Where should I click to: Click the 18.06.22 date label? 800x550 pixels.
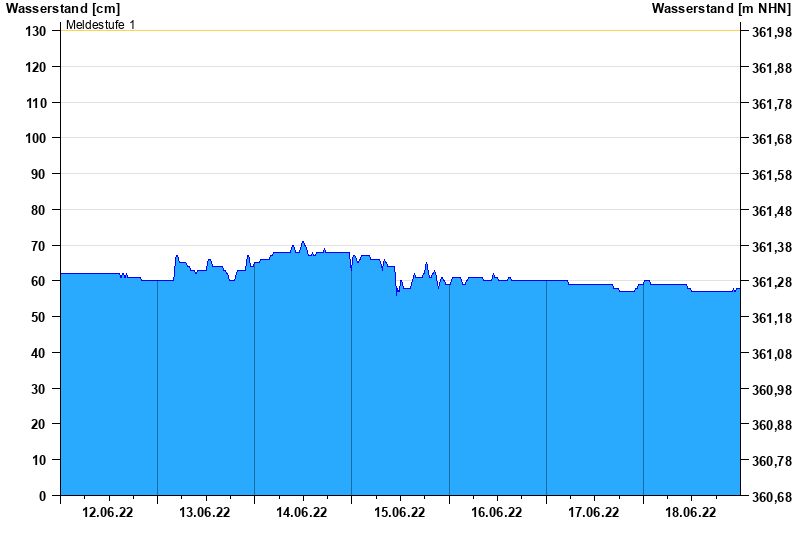pyautogui.click(x=690, y=513)
